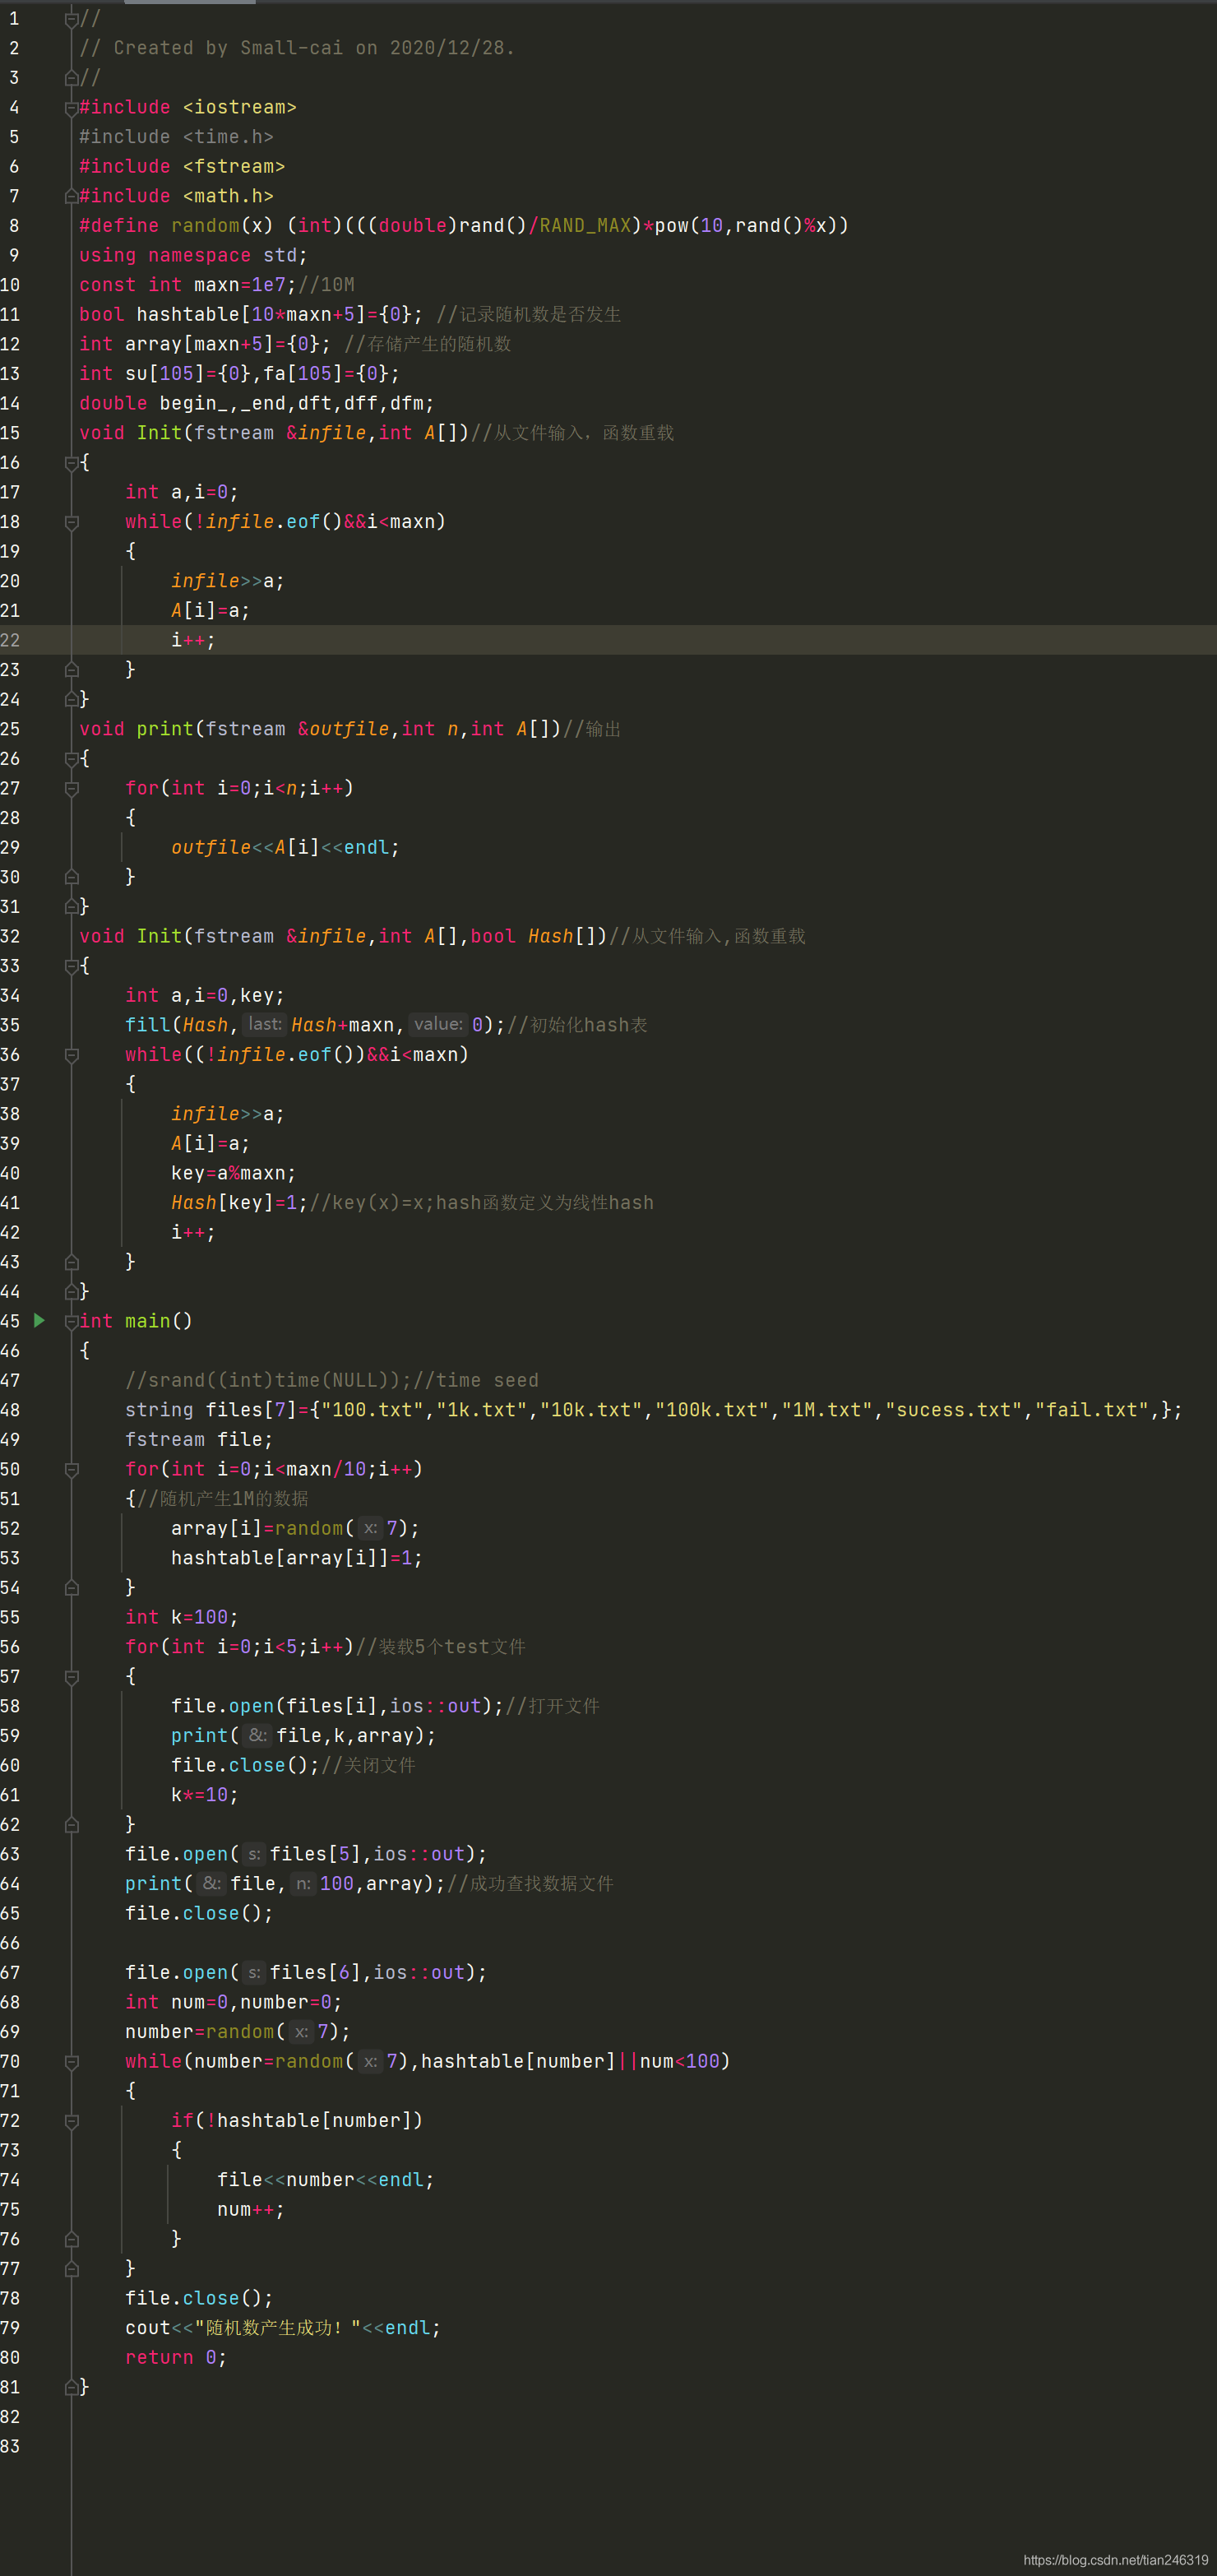Click 'key=a%maxn;' statement
1217x2576 pixels.
point(233,1173)
